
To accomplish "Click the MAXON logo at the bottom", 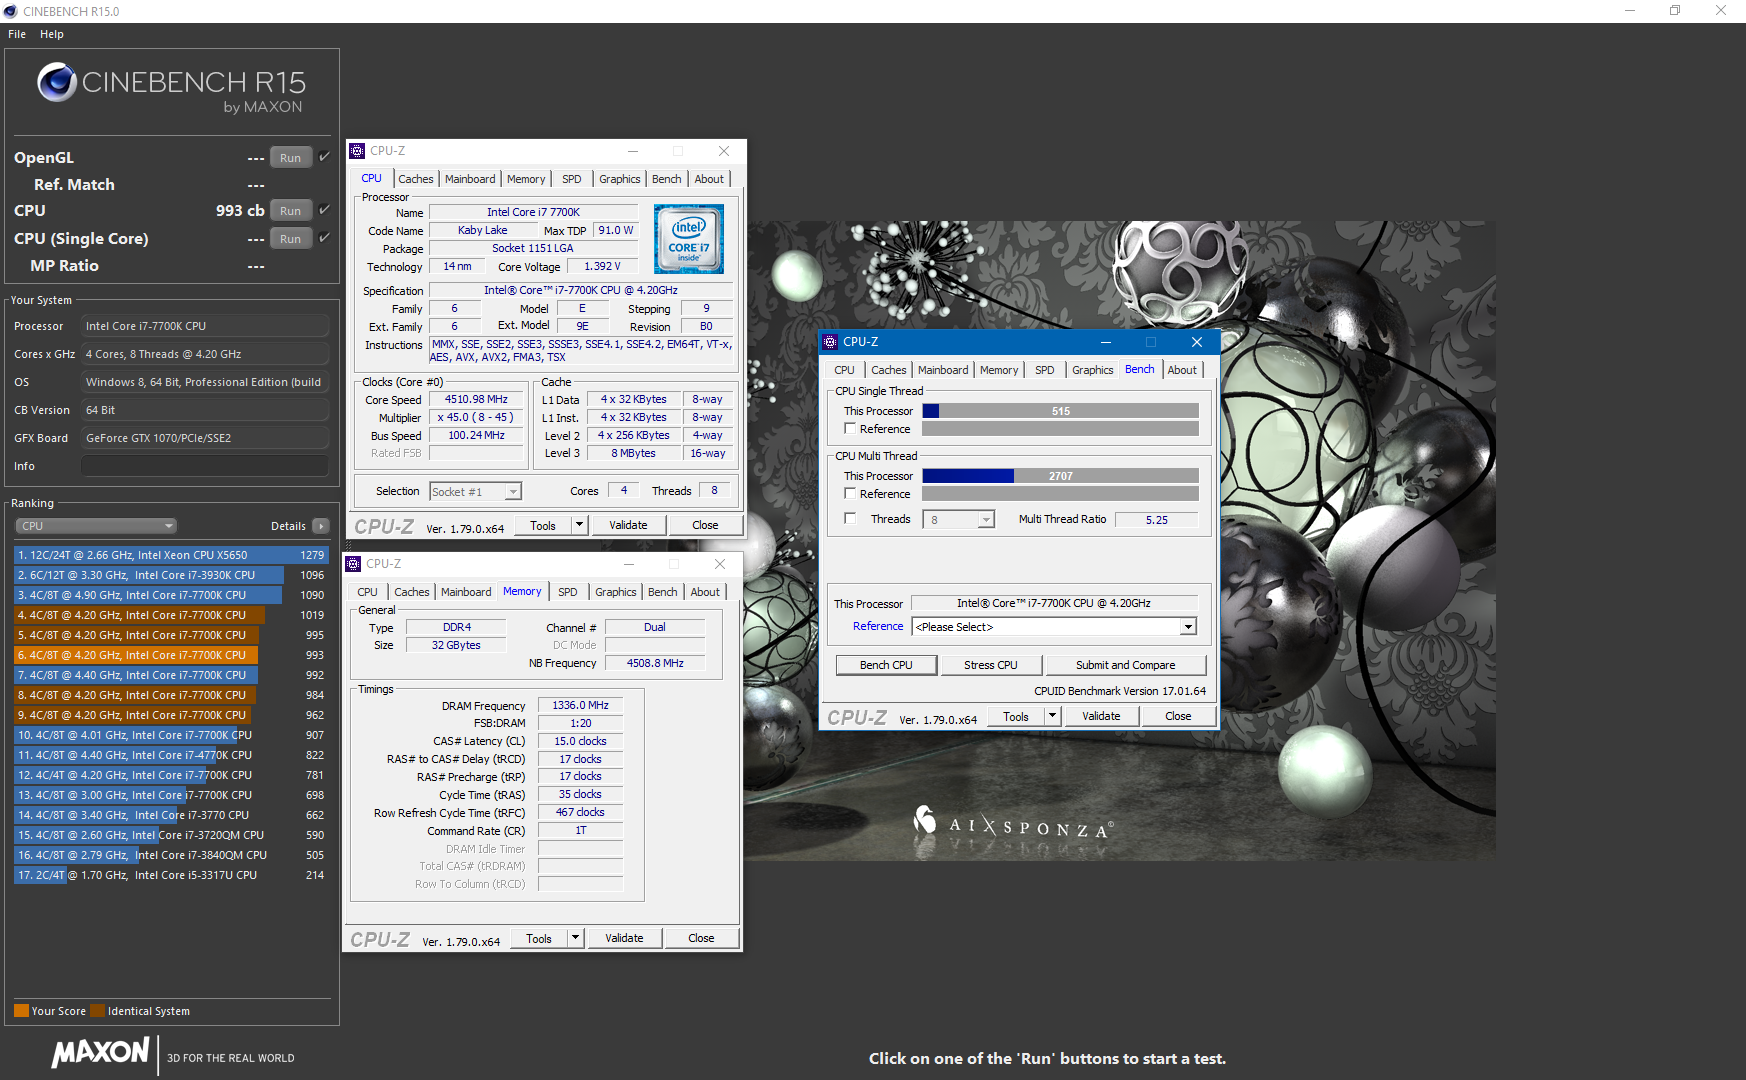I will tap(101, 1053).
